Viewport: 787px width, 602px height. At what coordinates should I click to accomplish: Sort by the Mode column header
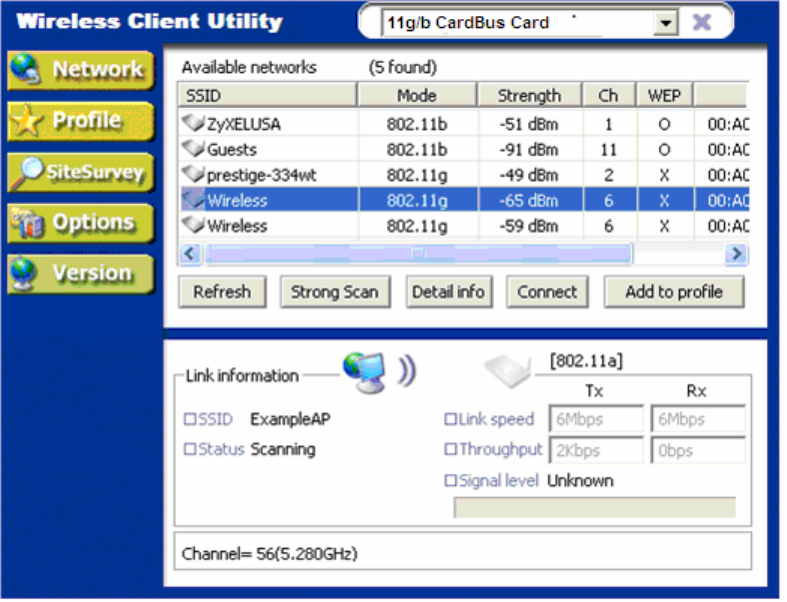pyautogui.click(x=417, y=95)
